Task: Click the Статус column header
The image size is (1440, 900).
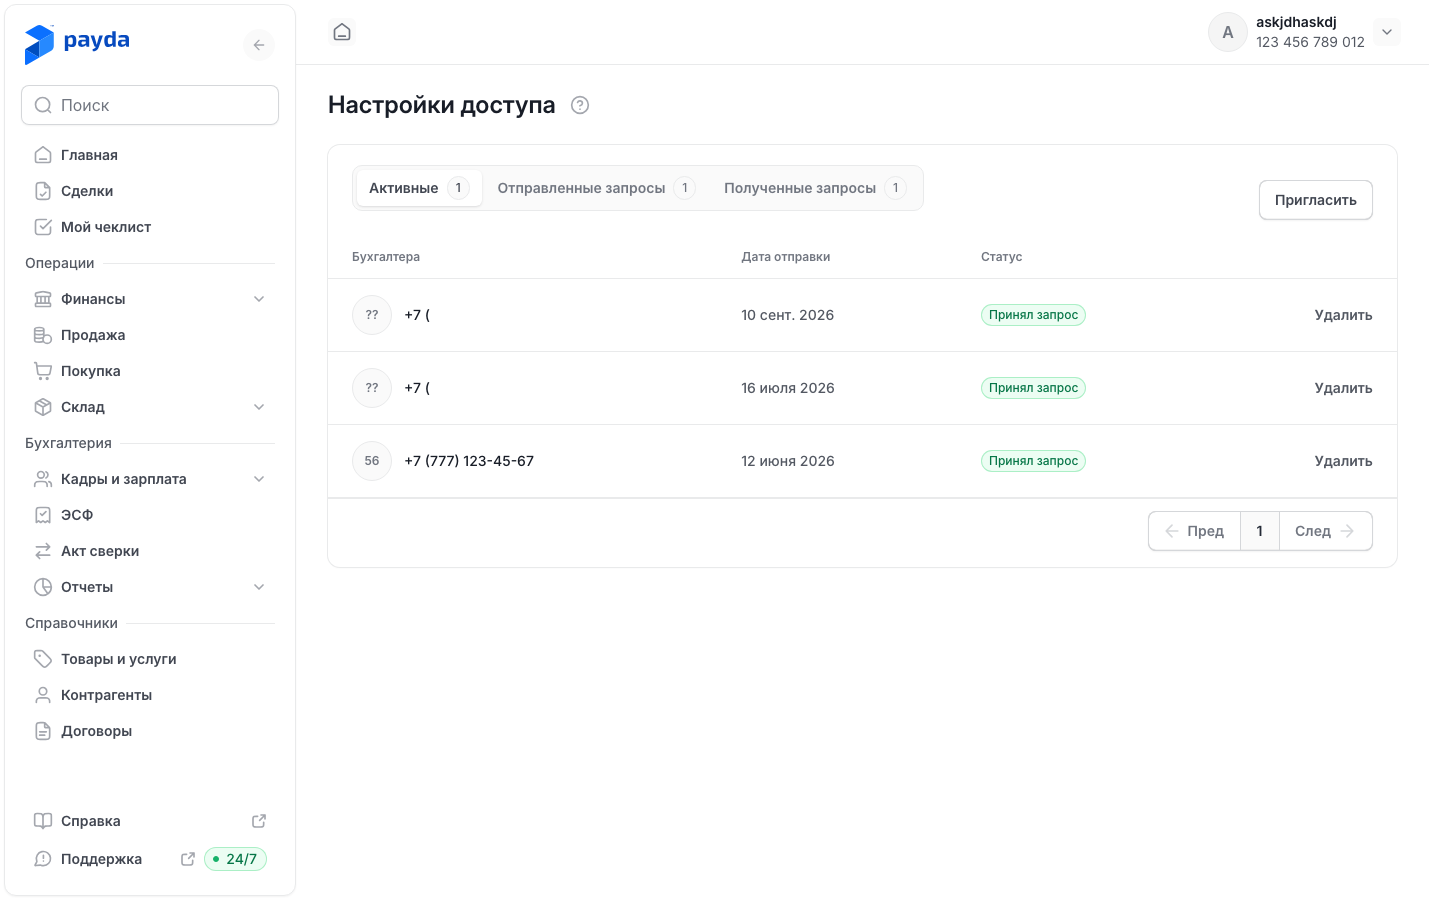Action: pos(1001,257)
